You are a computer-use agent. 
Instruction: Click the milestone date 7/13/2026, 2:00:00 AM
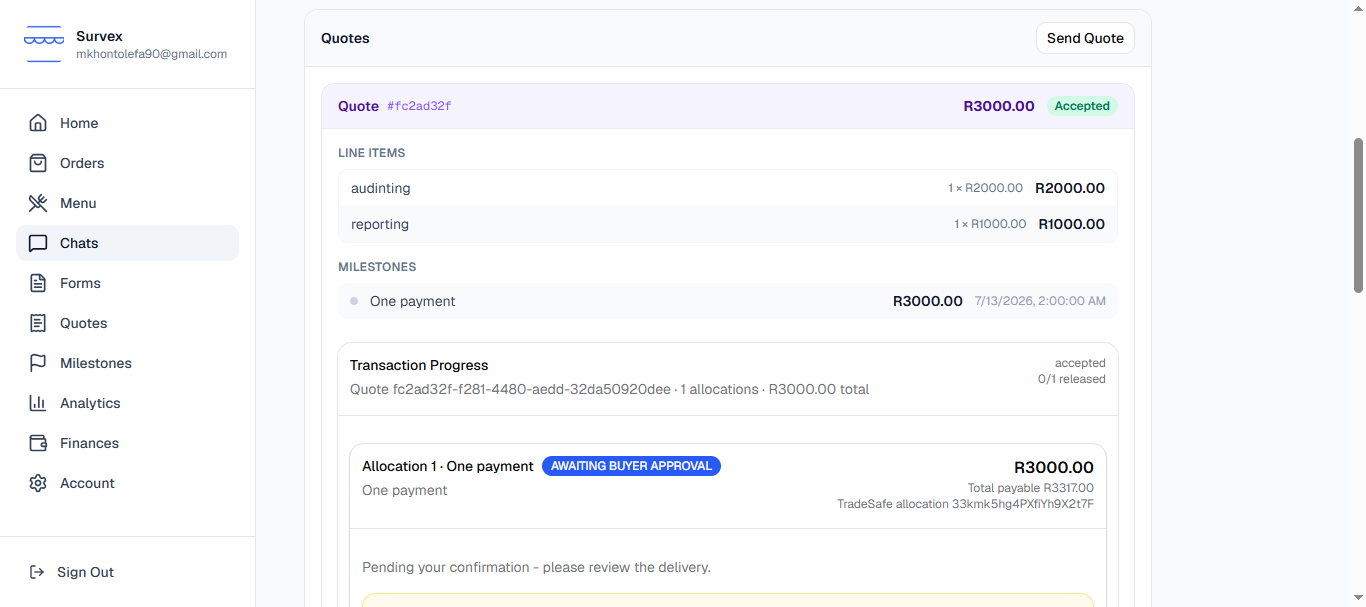coord(1040,301)
